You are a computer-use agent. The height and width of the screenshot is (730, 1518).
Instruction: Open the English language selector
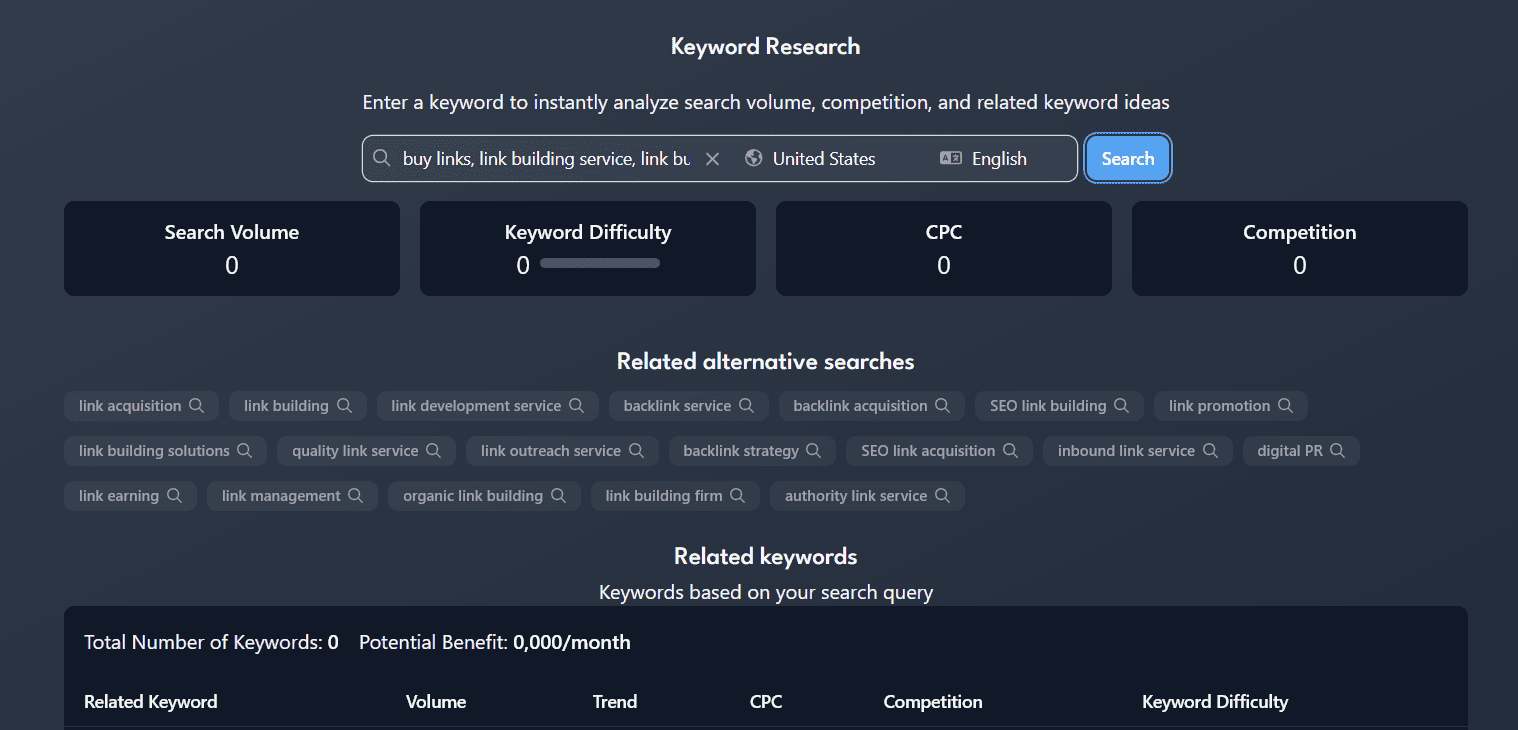click(999, 158)
